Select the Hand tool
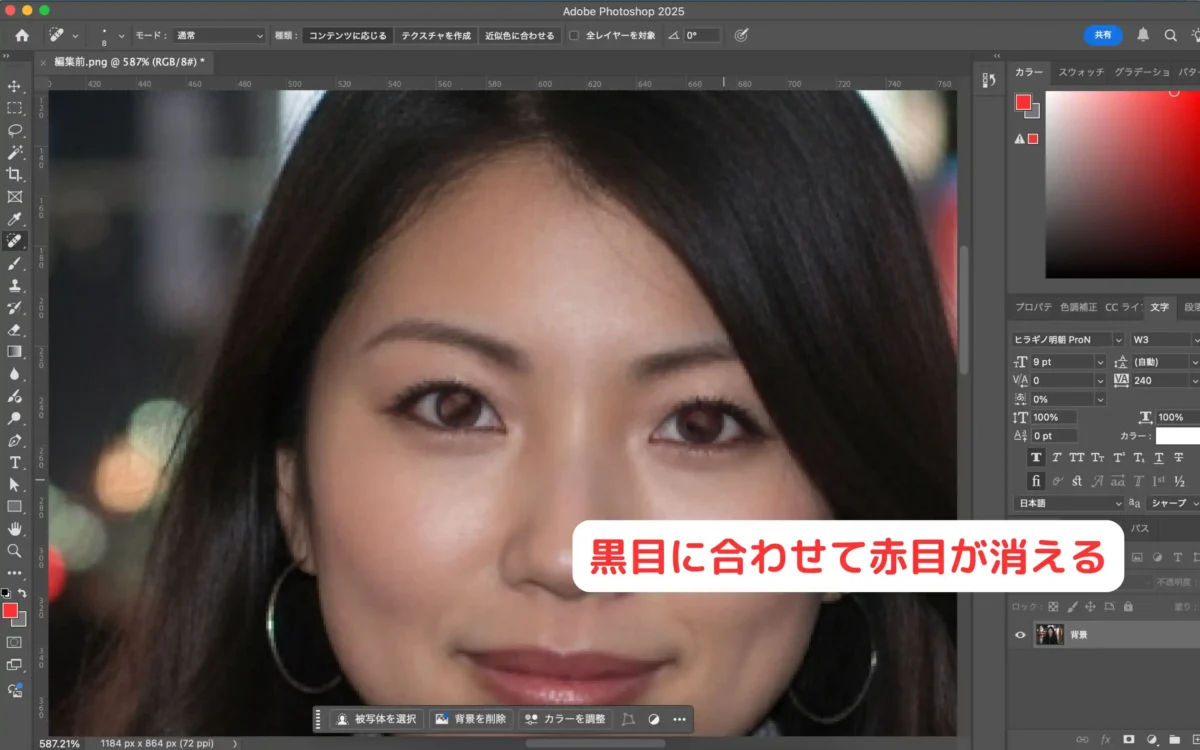This screenshot has height=750, width=1200. click(x=15, y=528)
